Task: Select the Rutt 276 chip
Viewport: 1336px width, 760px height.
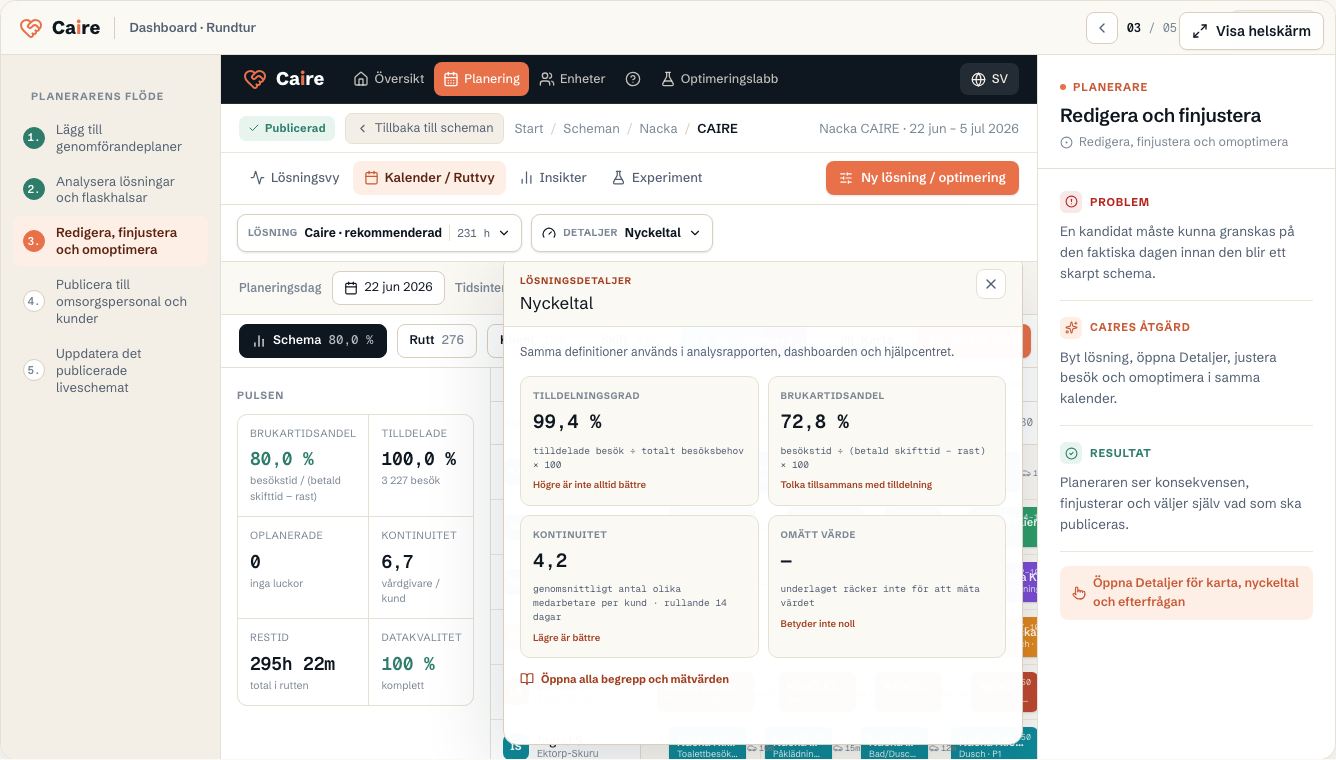Action: [x=437, y=340]
